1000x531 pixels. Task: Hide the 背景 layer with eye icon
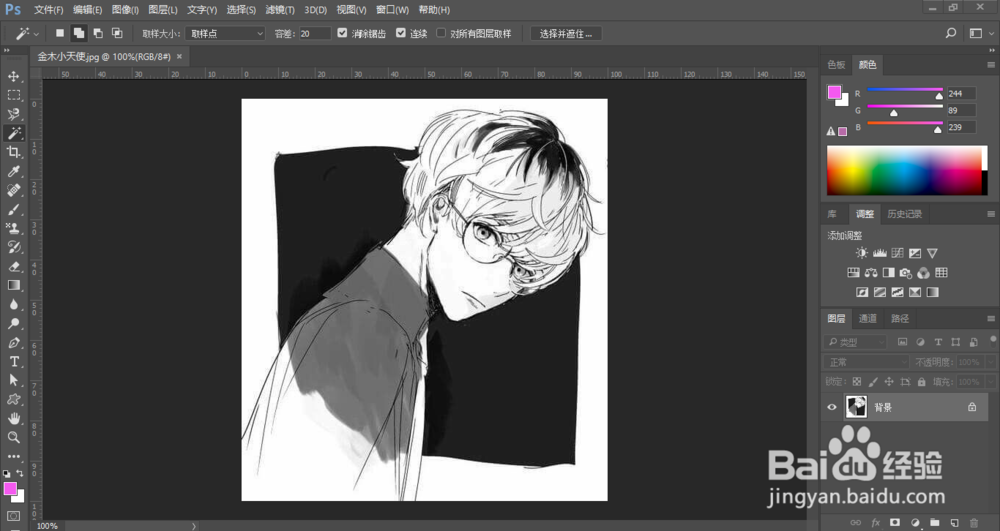(x=832, y=407)
